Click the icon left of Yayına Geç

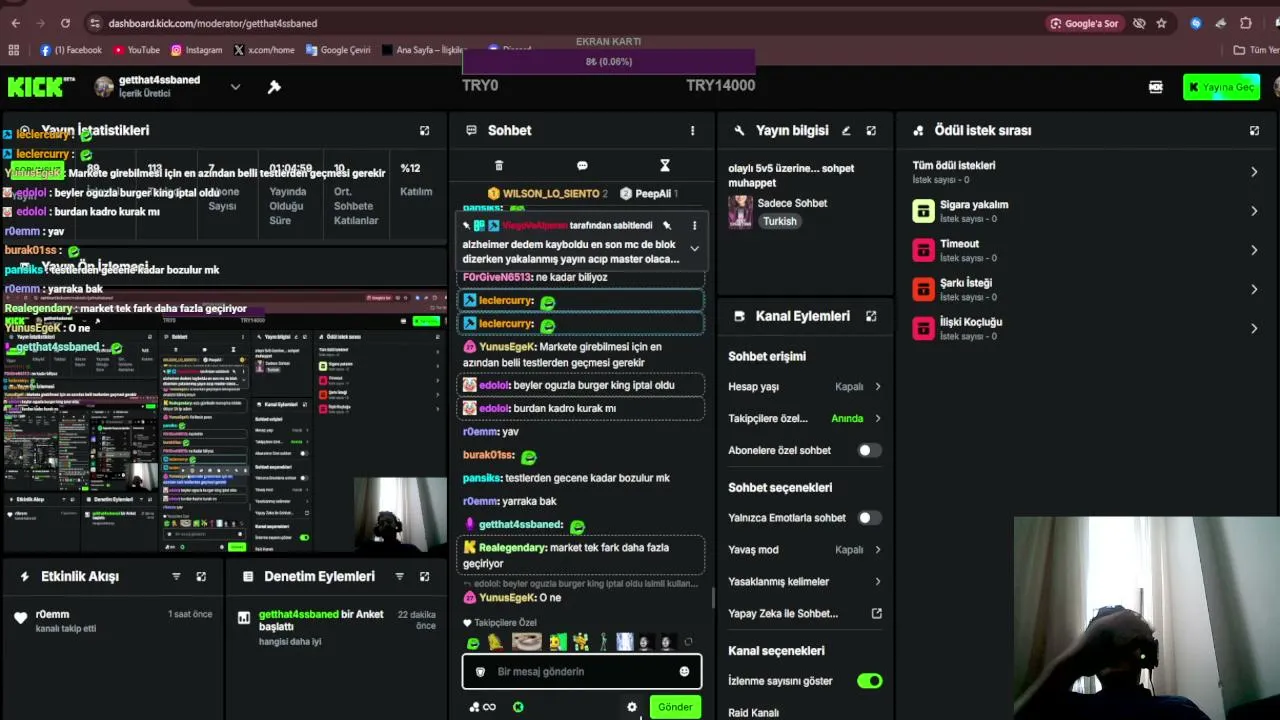click(1156, 87)
